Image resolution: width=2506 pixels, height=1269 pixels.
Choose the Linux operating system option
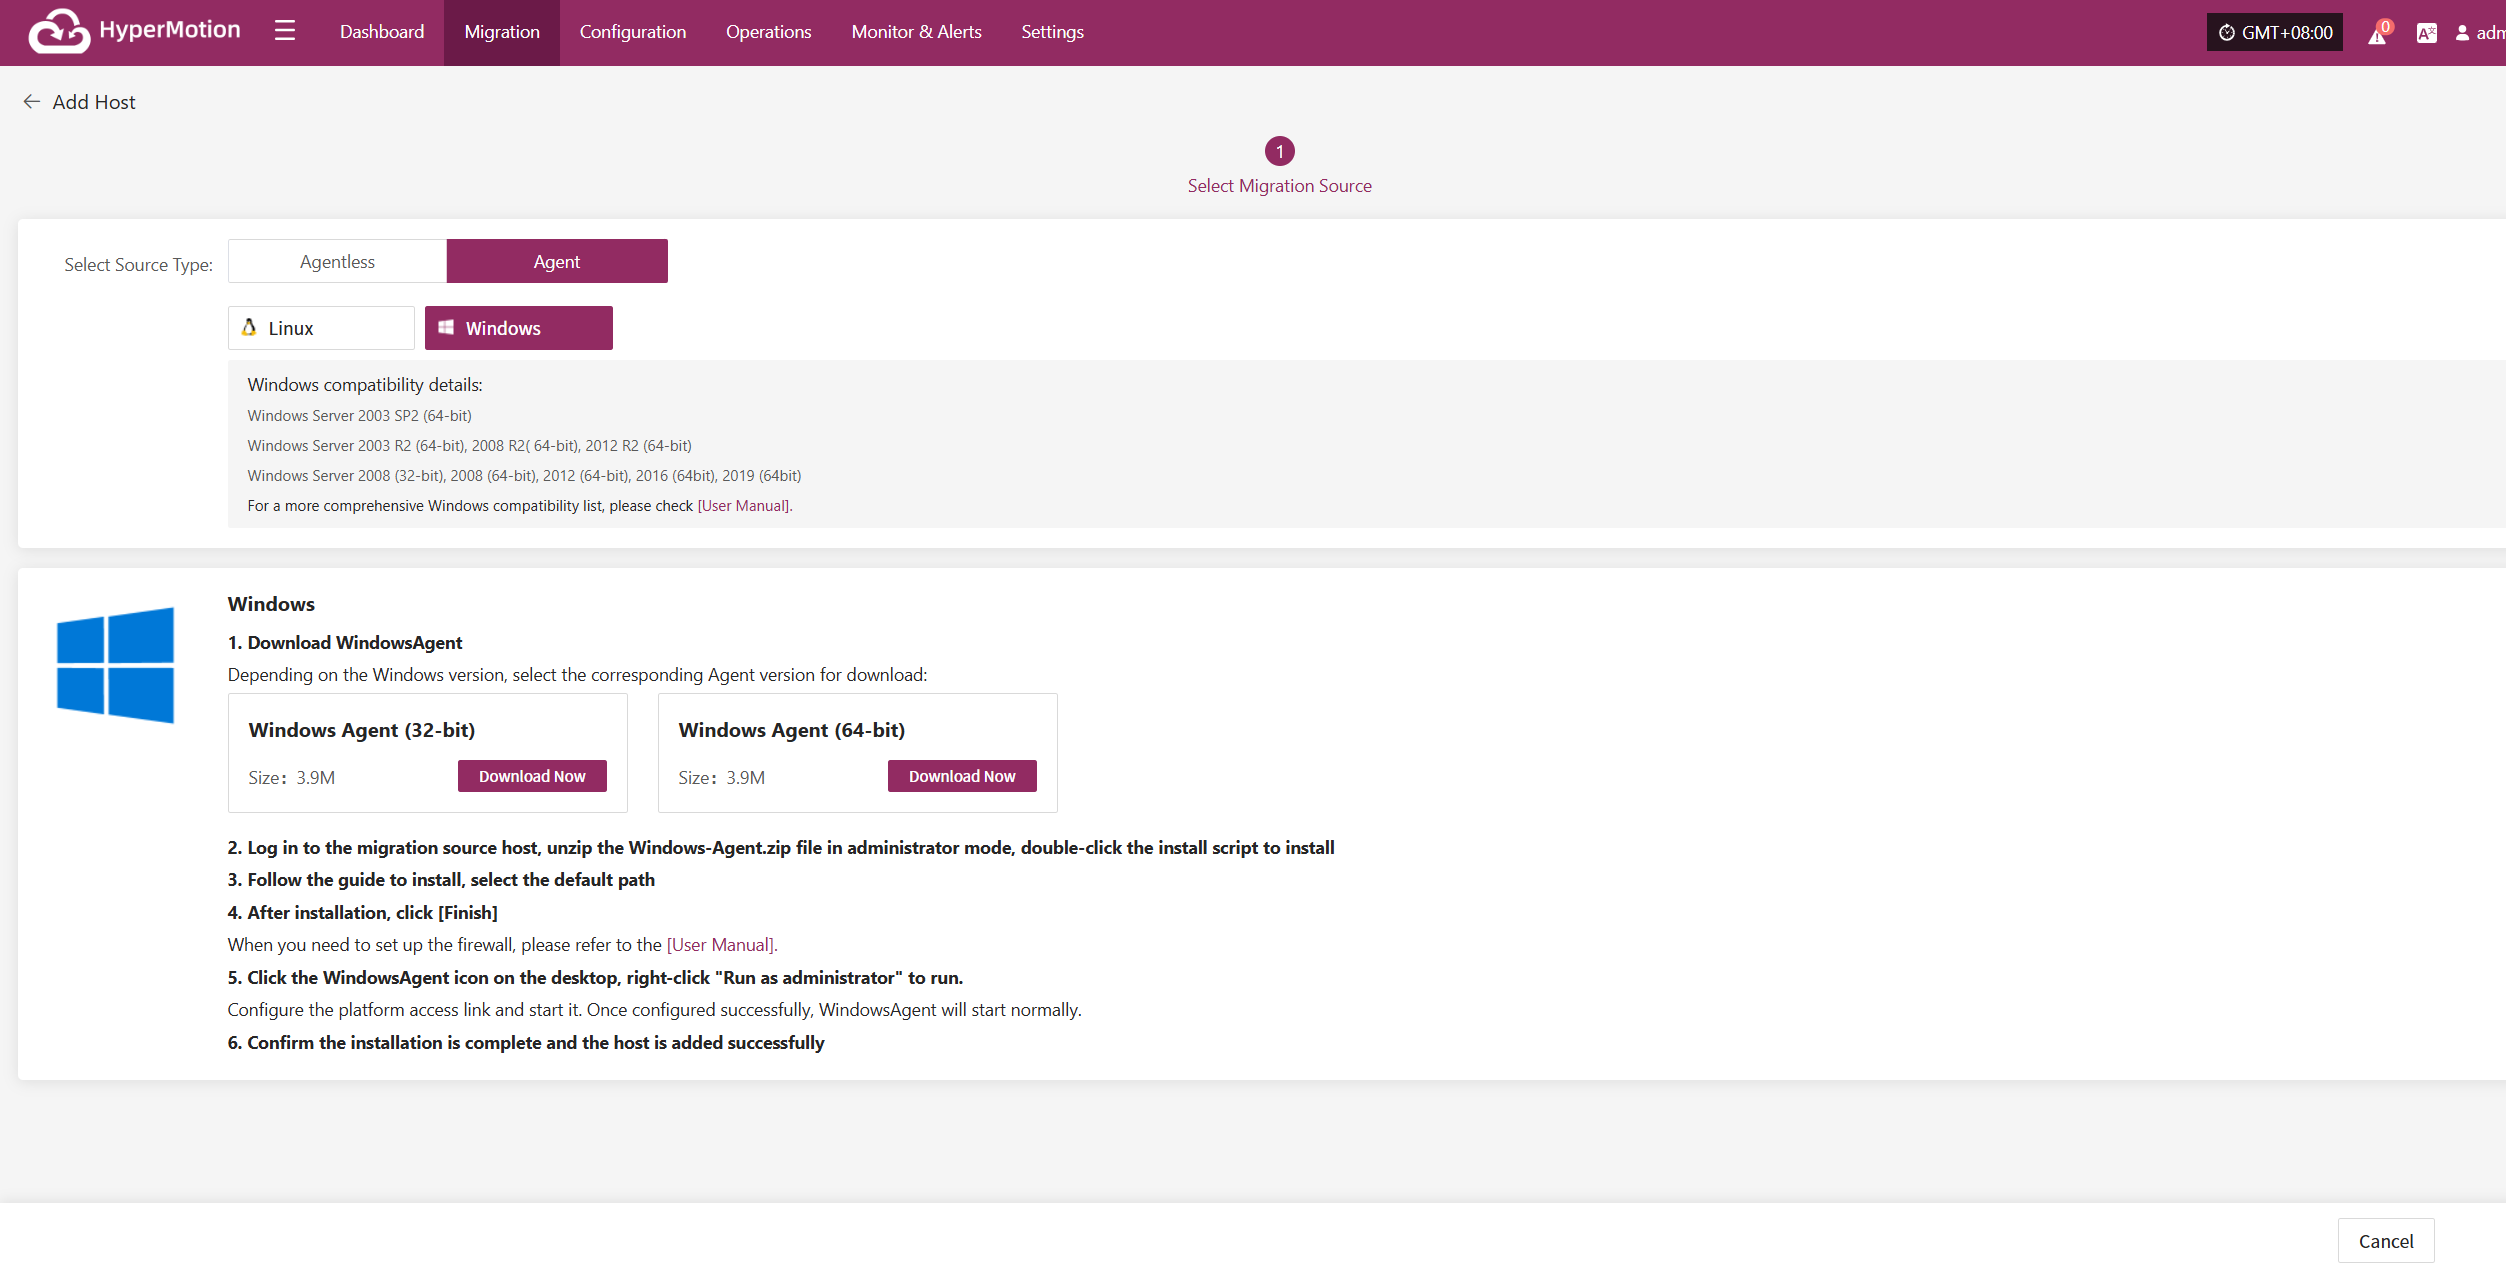coord(321,328)
